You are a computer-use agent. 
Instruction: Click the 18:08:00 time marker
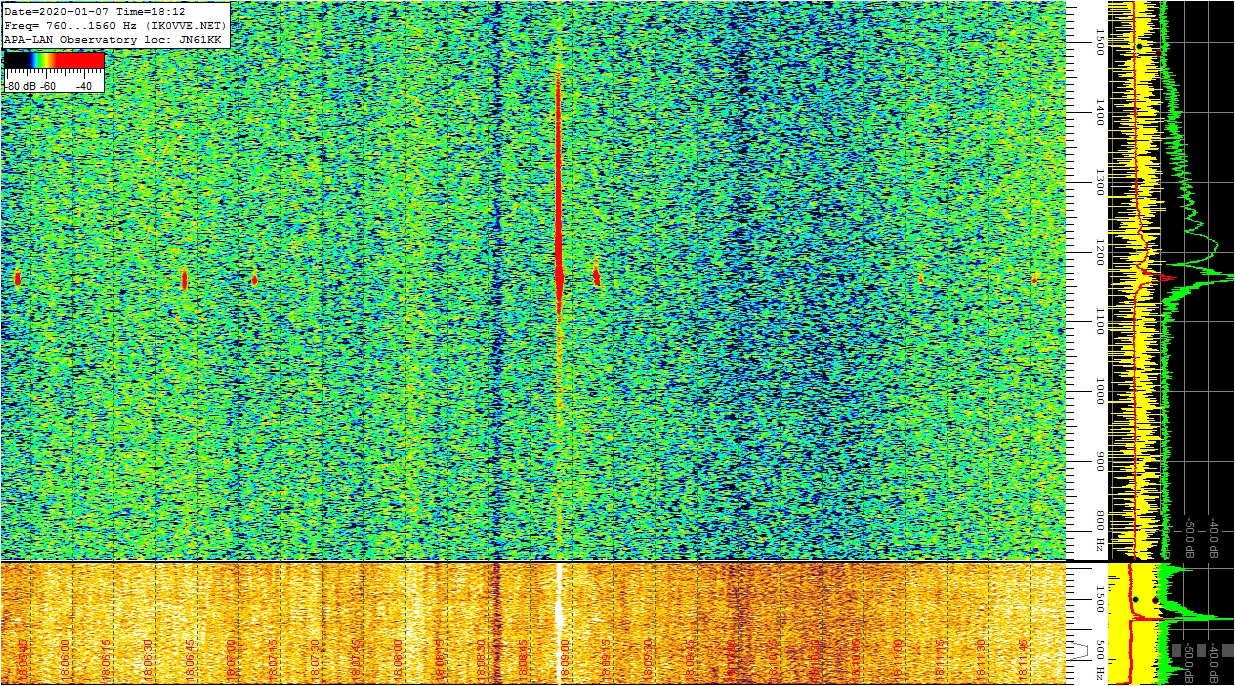pos(399,659)
